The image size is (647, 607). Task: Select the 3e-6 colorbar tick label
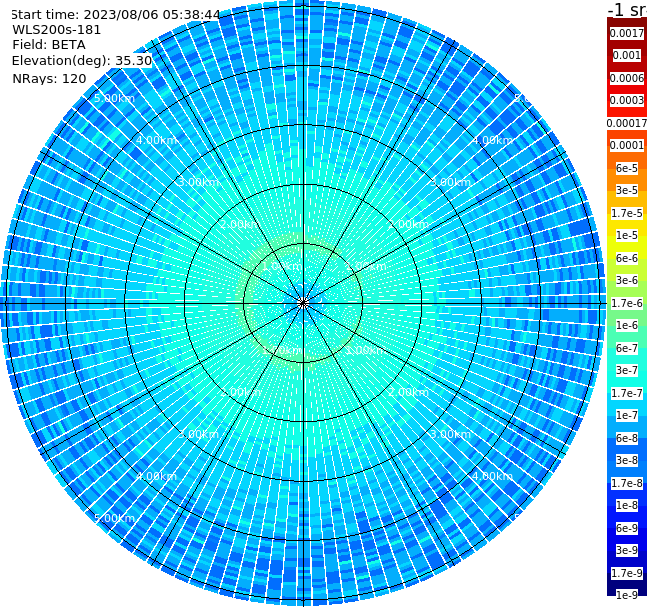point(627,280)
